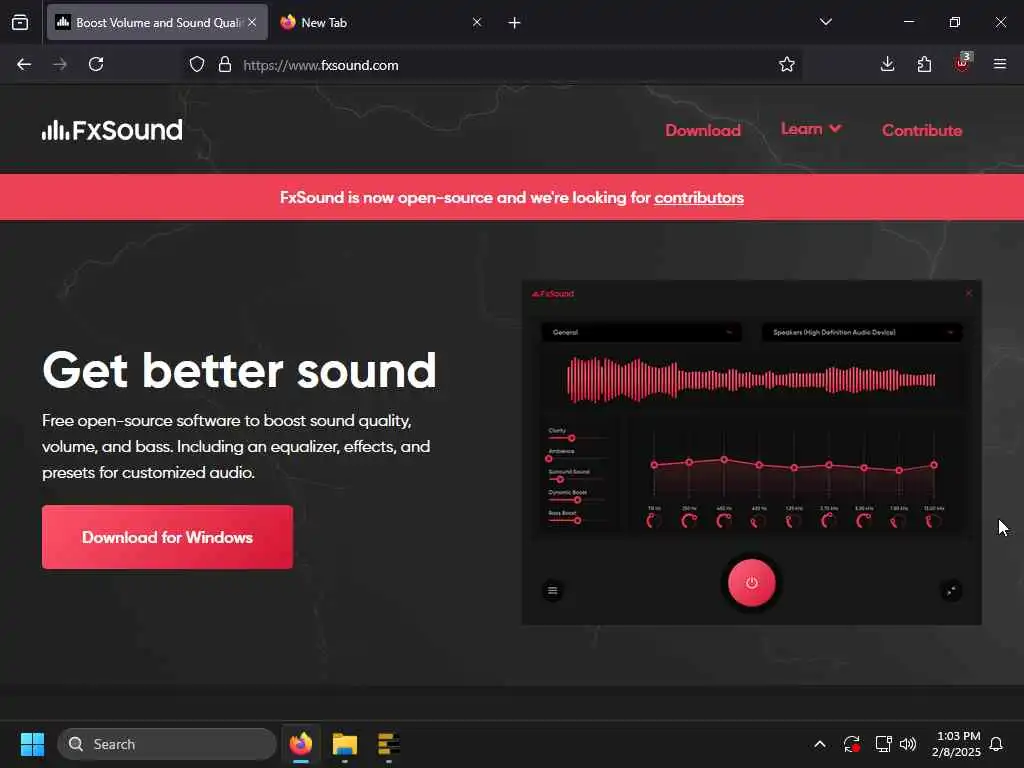Open the General preset dropdown in preview
The width and height of the screenshot is (1024, 768).
pyautogui.click(x=641, y=332)
